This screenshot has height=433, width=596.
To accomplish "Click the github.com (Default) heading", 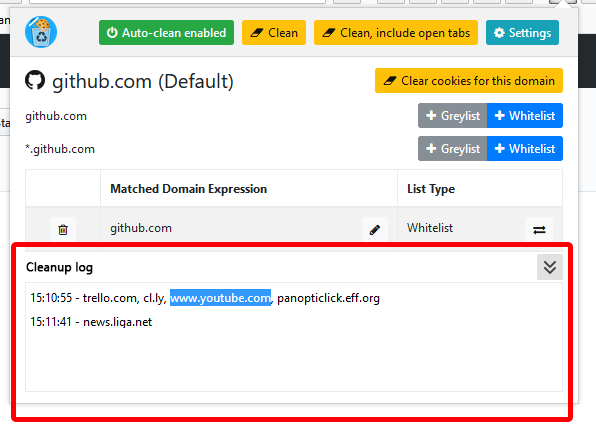I will 143,81.
